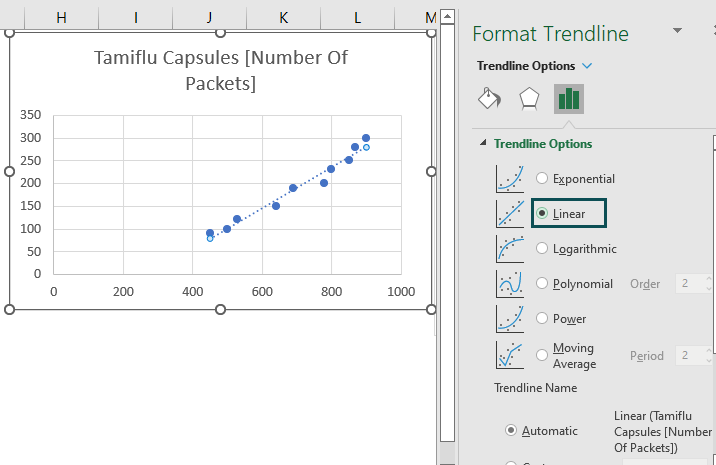Select the Moving Average radio button
Screen dimensions: 716x465
pos(542,355)
